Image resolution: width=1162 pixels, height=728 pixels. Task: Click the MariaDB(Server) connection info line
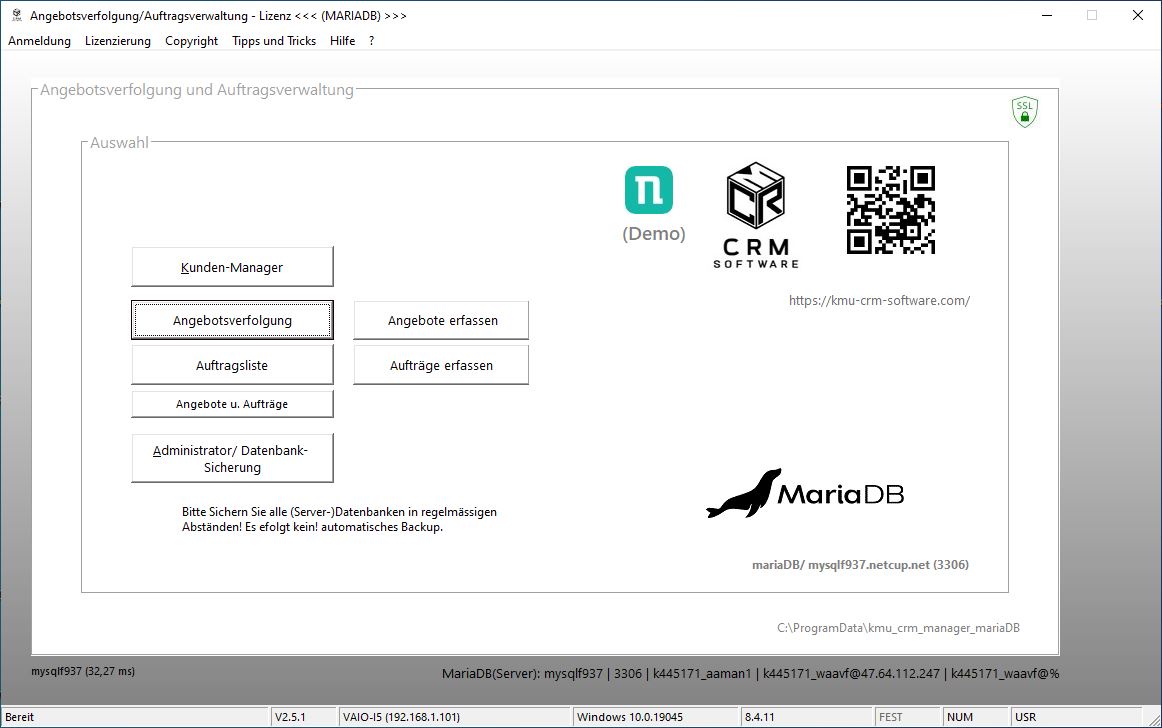pos(750,674)
